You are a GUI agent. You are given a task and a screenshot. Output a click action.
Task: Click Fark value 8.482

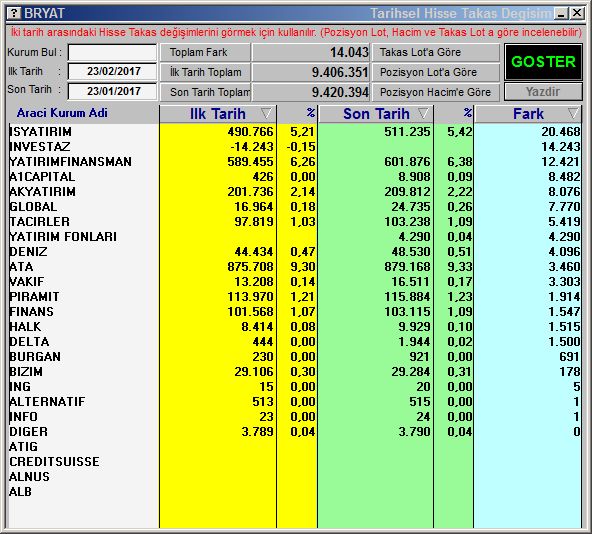564,177
